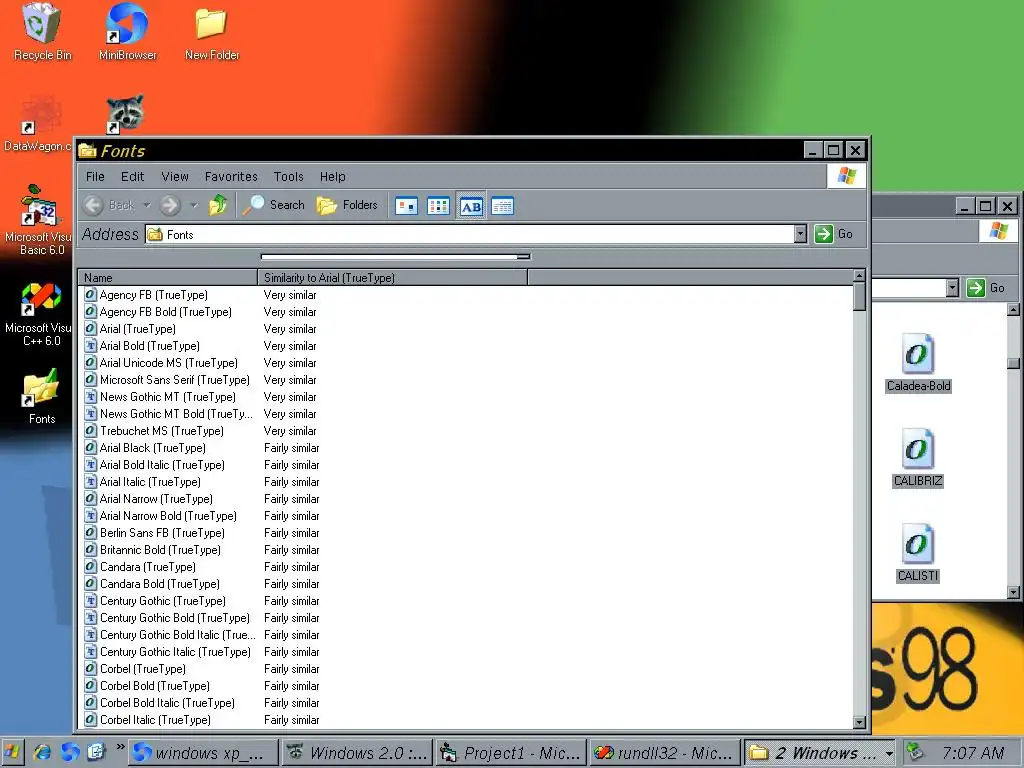The width and height of the screenshot is (1024, 768).
Task: Expand the Address bar dropdown in the Fonts window
Action: coord(801,234)
